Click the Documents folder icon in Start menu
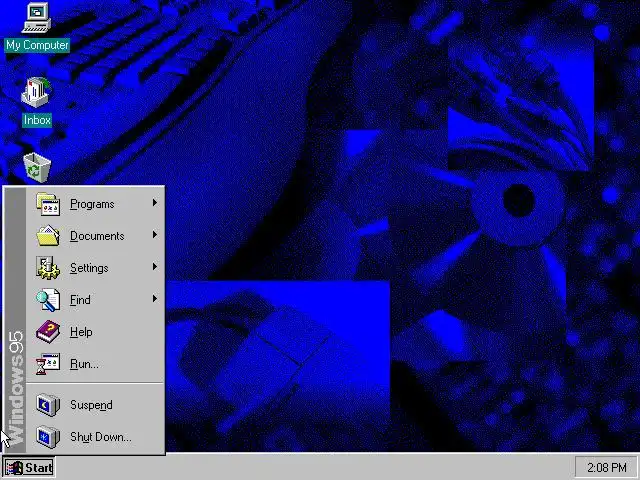This screenshot has height=480, width=640. tap(48, 236)
